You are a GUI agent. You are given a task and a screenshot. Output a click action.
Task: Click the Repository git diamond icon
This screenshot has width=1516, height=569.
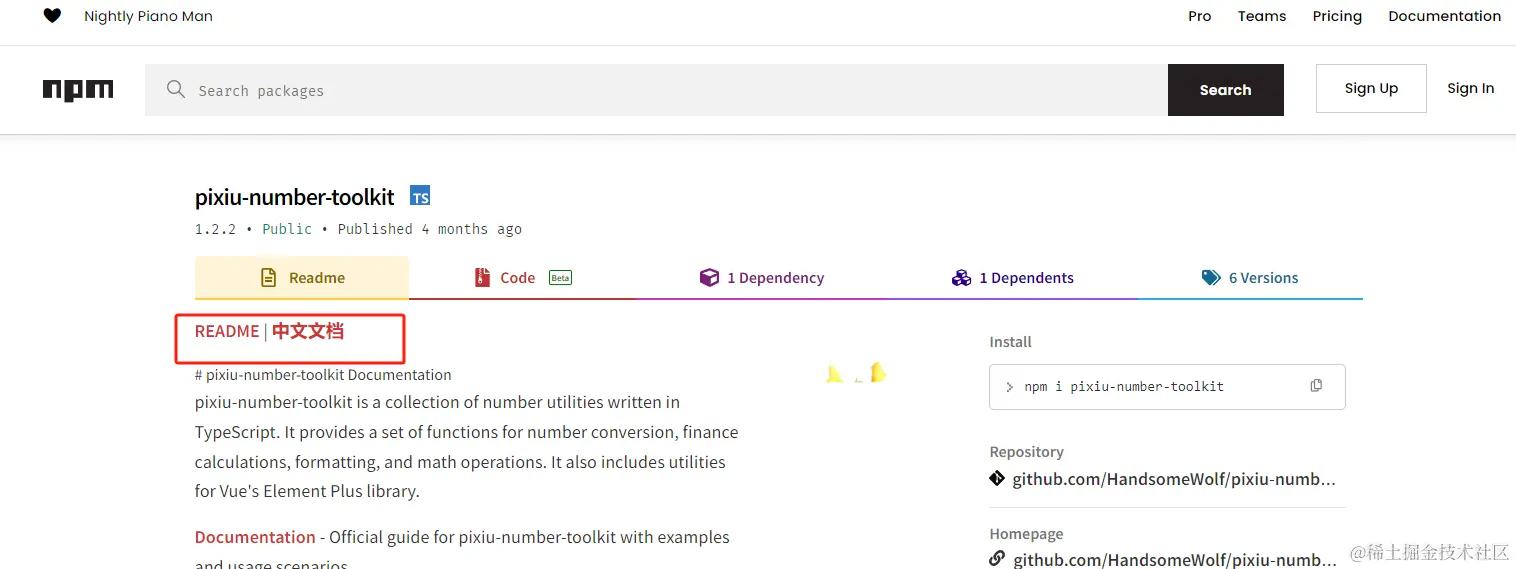click(997, 479)
